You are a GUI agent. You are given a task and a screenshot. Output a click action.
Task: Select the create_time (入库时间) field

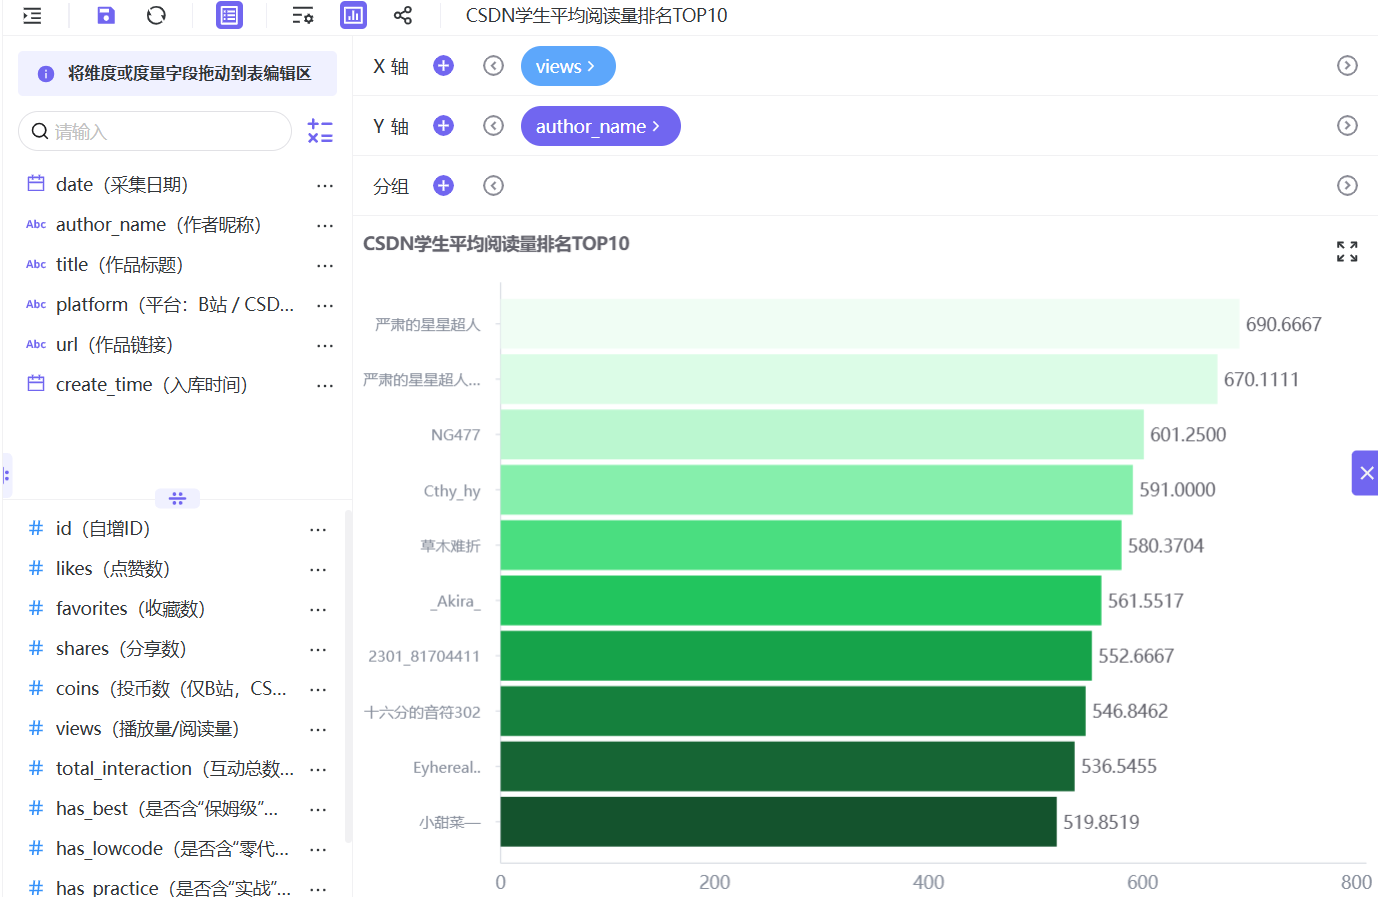(x=151, y=385)
